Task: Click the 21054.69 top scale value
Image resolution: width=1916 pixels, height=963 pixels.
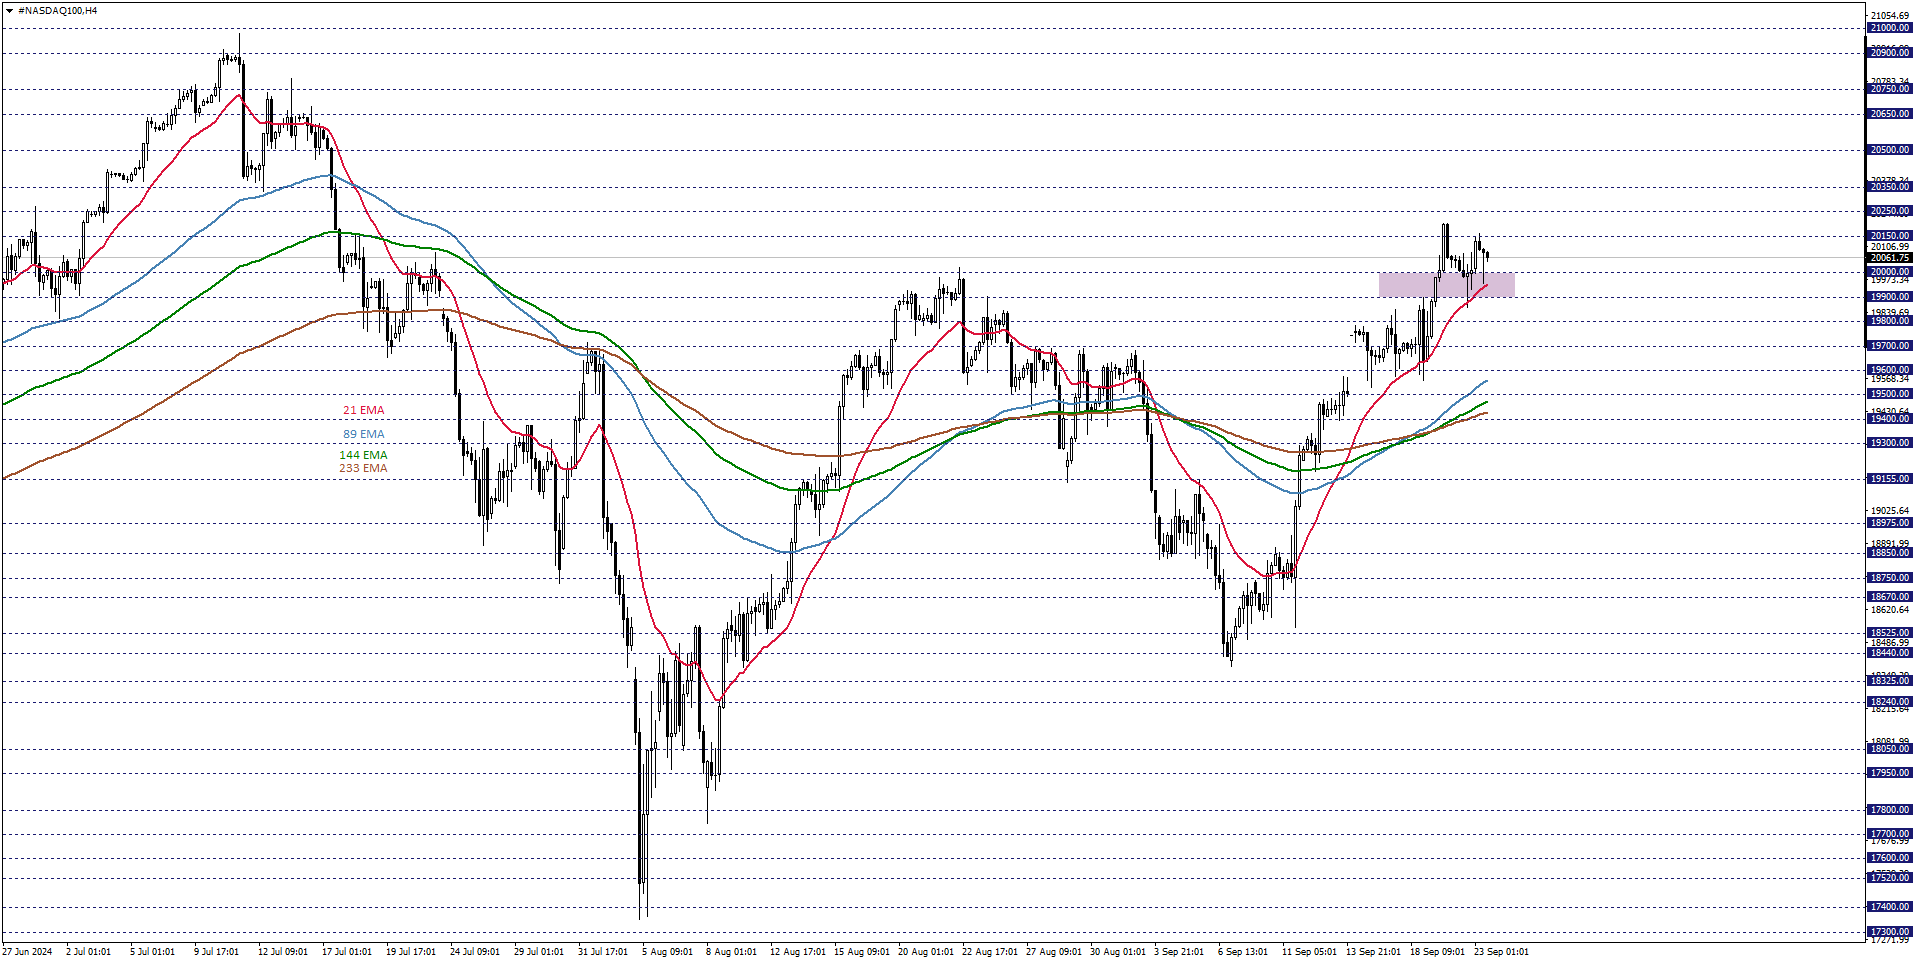Action: pyautogui.click(x=1890, y=16)
